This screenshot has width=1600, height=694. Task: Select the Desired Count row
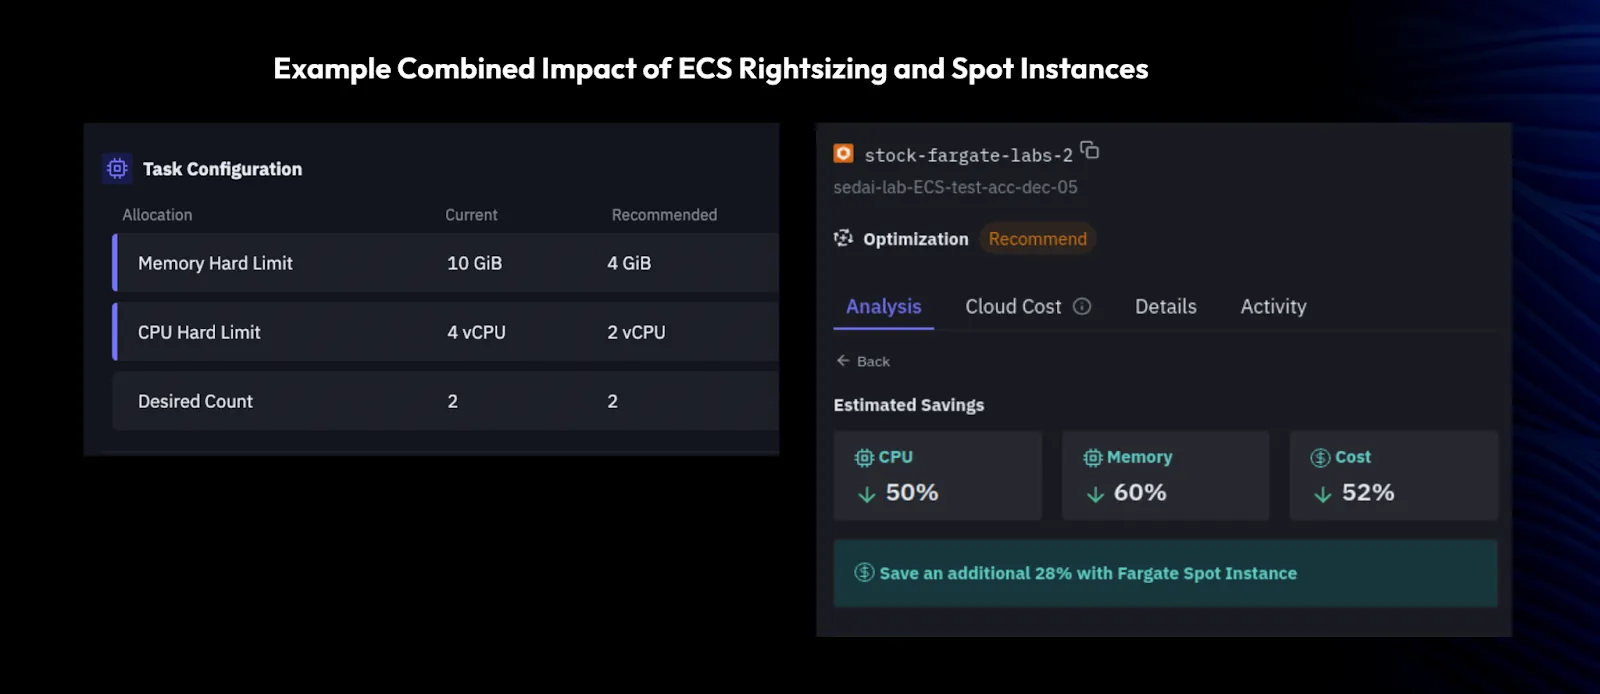[446, 401]
